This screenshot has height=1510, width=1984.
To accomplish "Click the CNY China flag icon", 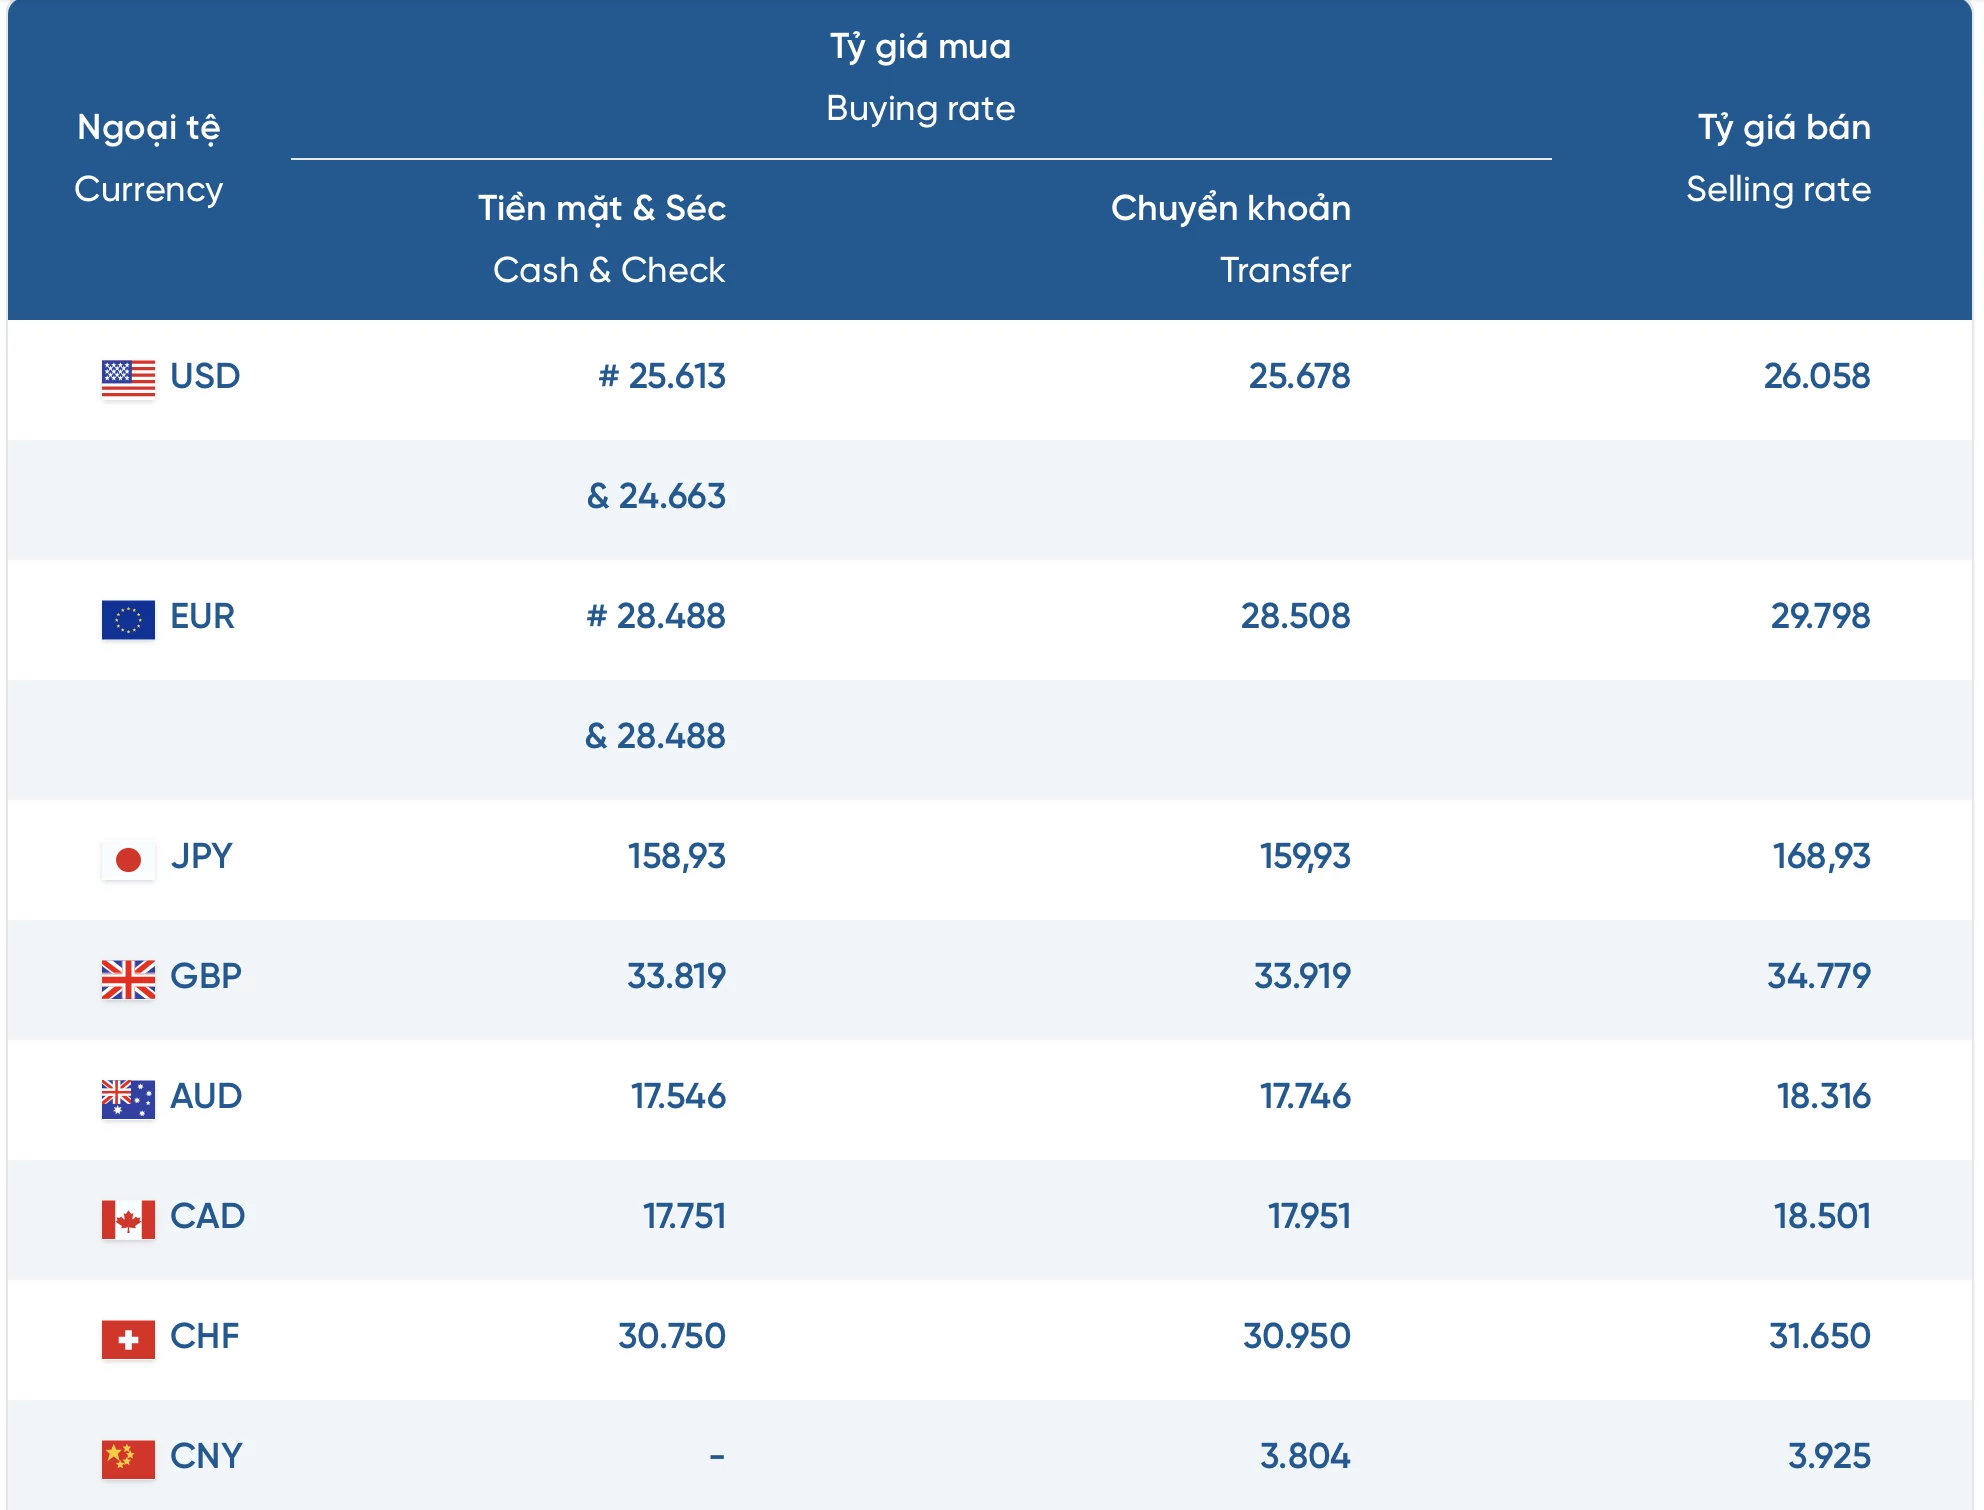I will tap(128, 1459).
